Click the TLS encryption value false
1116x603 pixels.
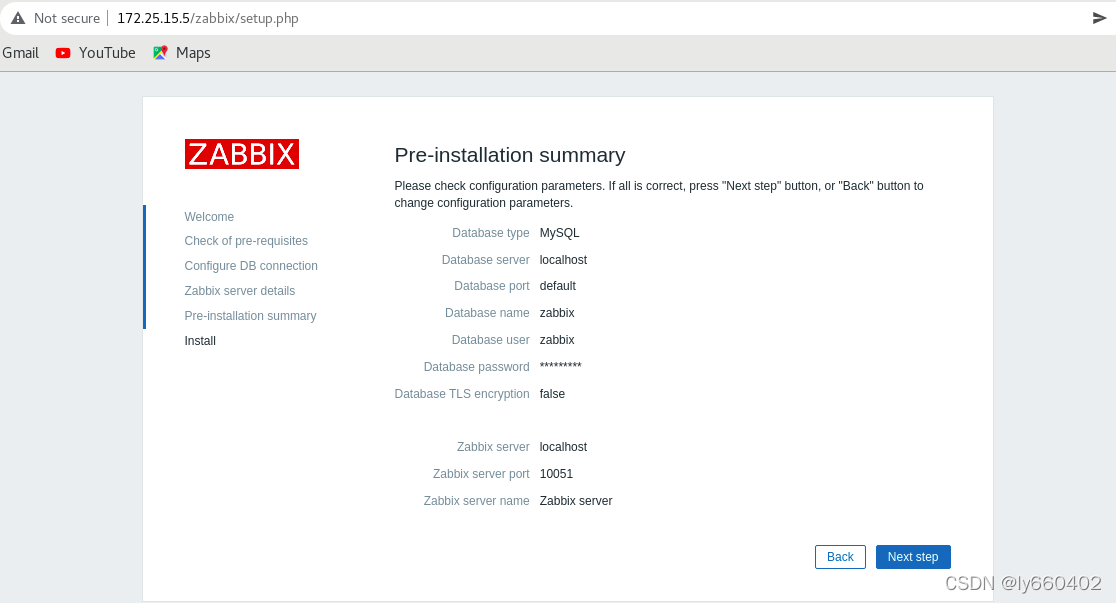(552, 394)
